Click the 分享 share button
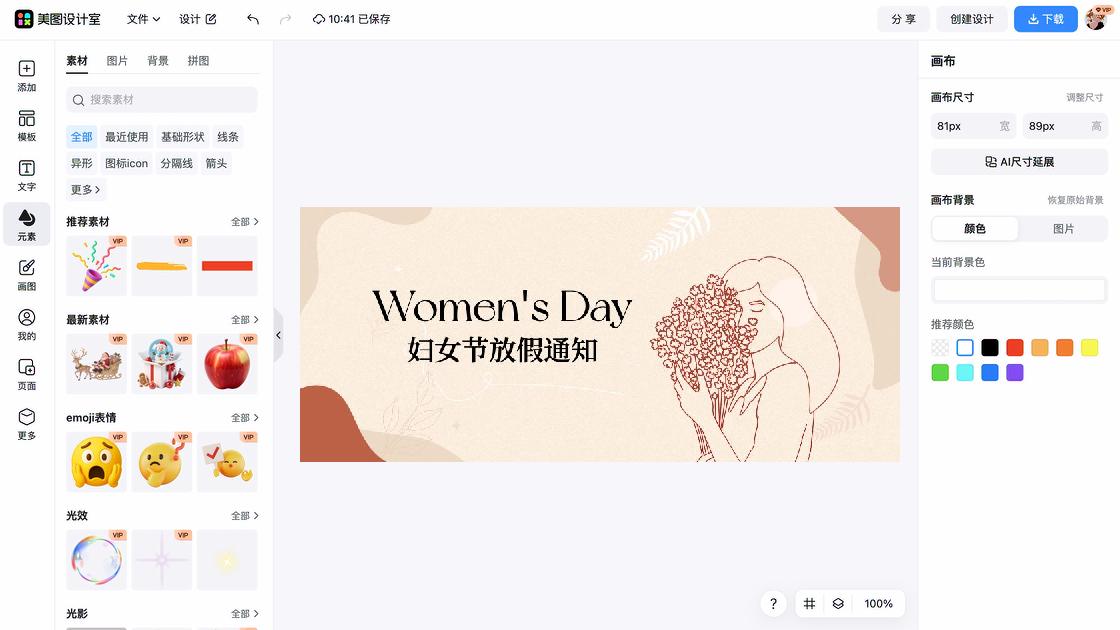This screenshot has width=1120, height=630. click(904, 19)
